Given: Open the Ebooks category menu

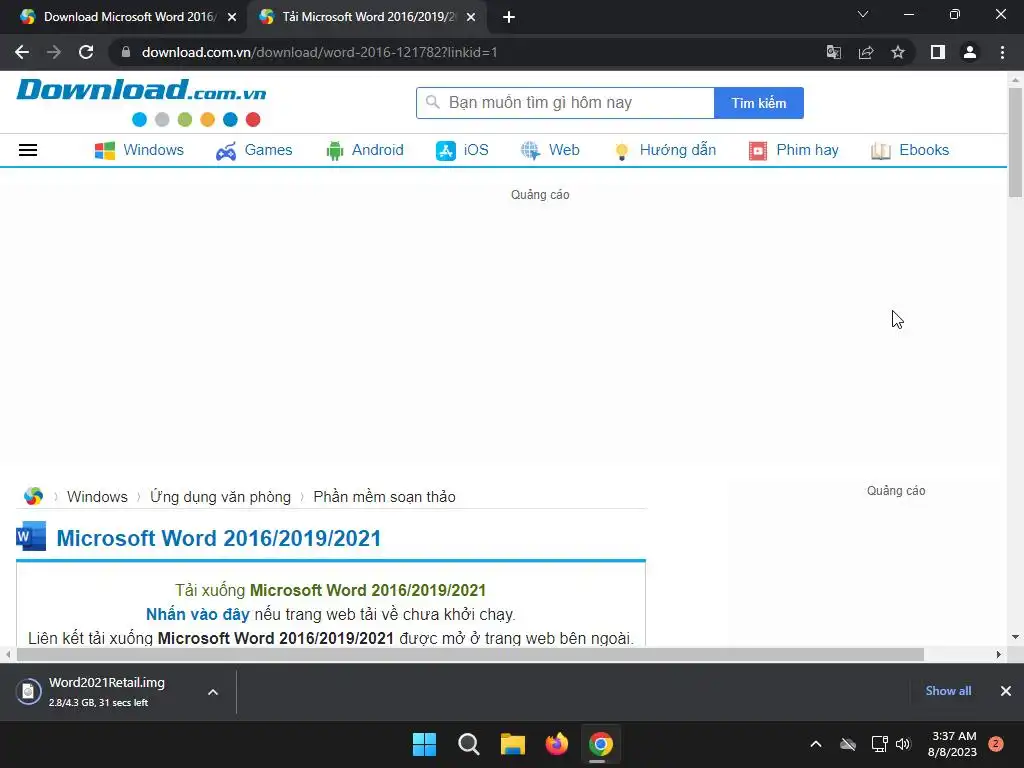Looking at the screenshot, I should [x=910, y=150].
